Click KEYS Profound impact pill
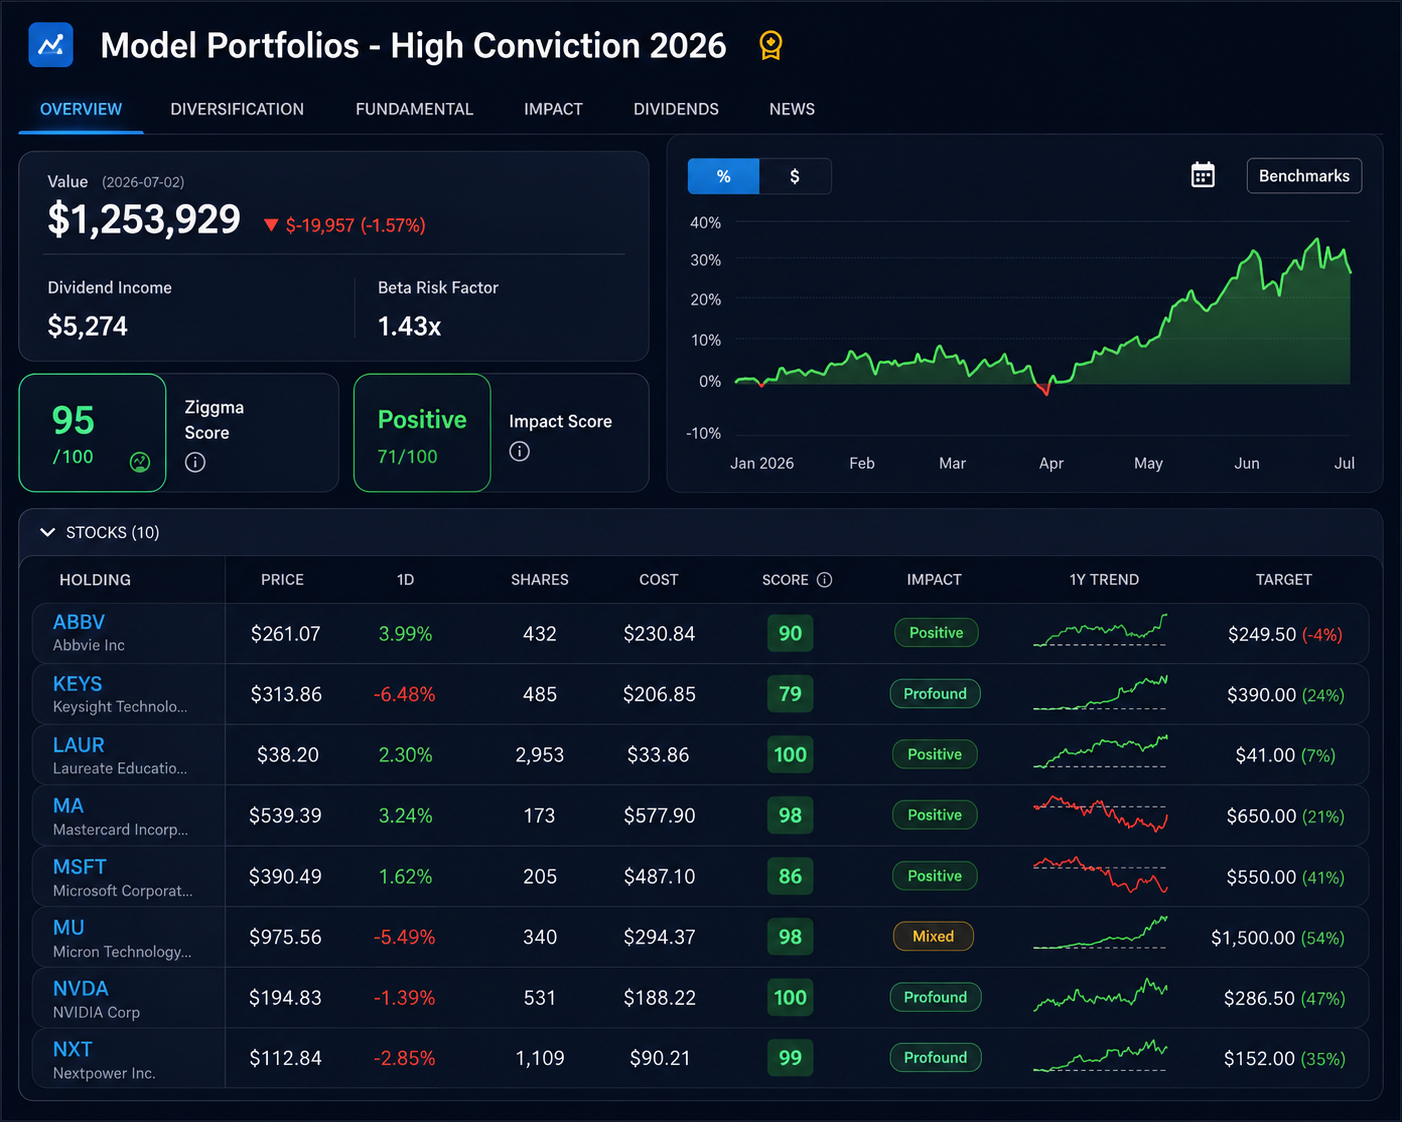 point(935,694)
